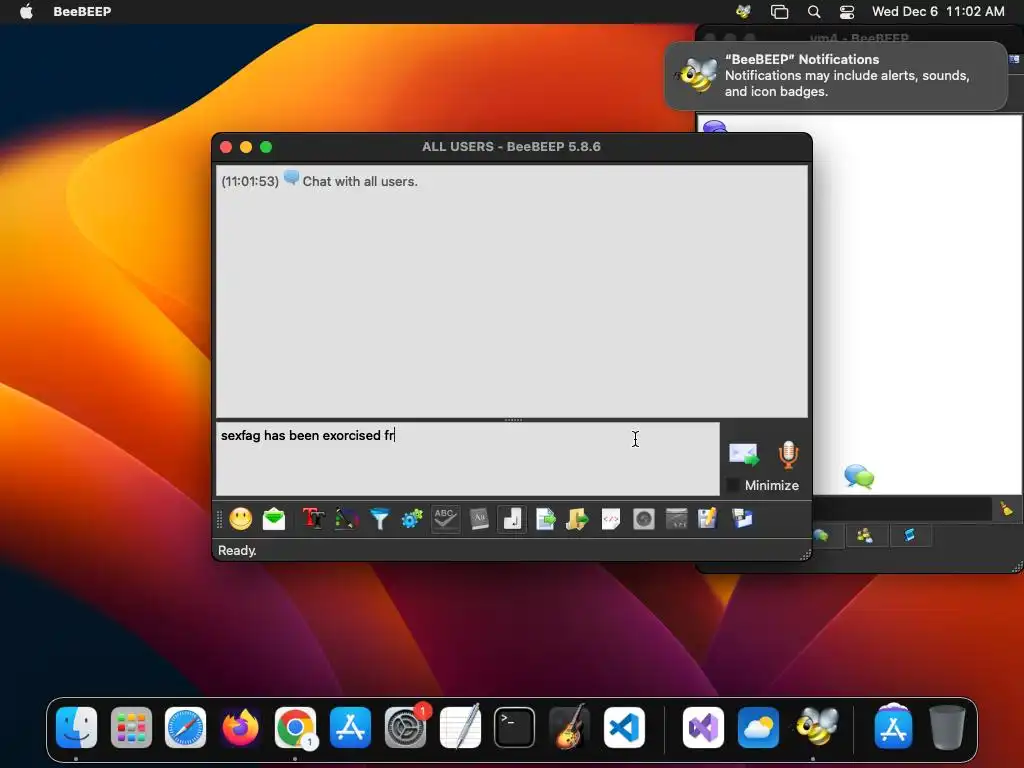Open the BeeBEEP menu in menu bar
This screenshot has height=768, width=1024.
82,11
